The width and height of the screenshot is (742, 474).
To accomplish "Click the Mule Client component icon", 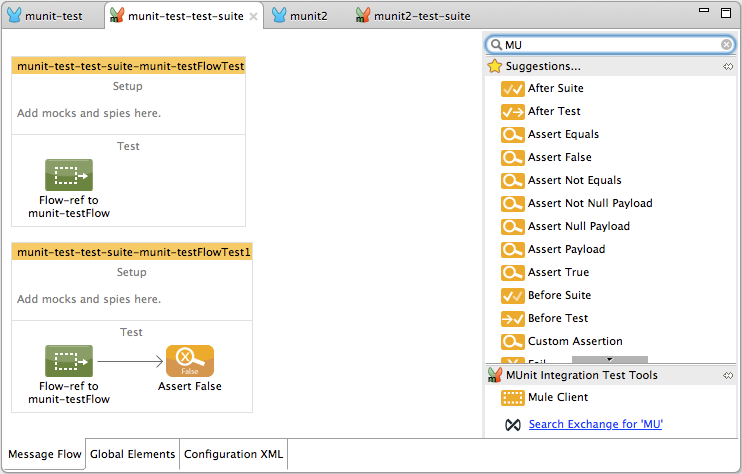I will (x=512, y=397).
